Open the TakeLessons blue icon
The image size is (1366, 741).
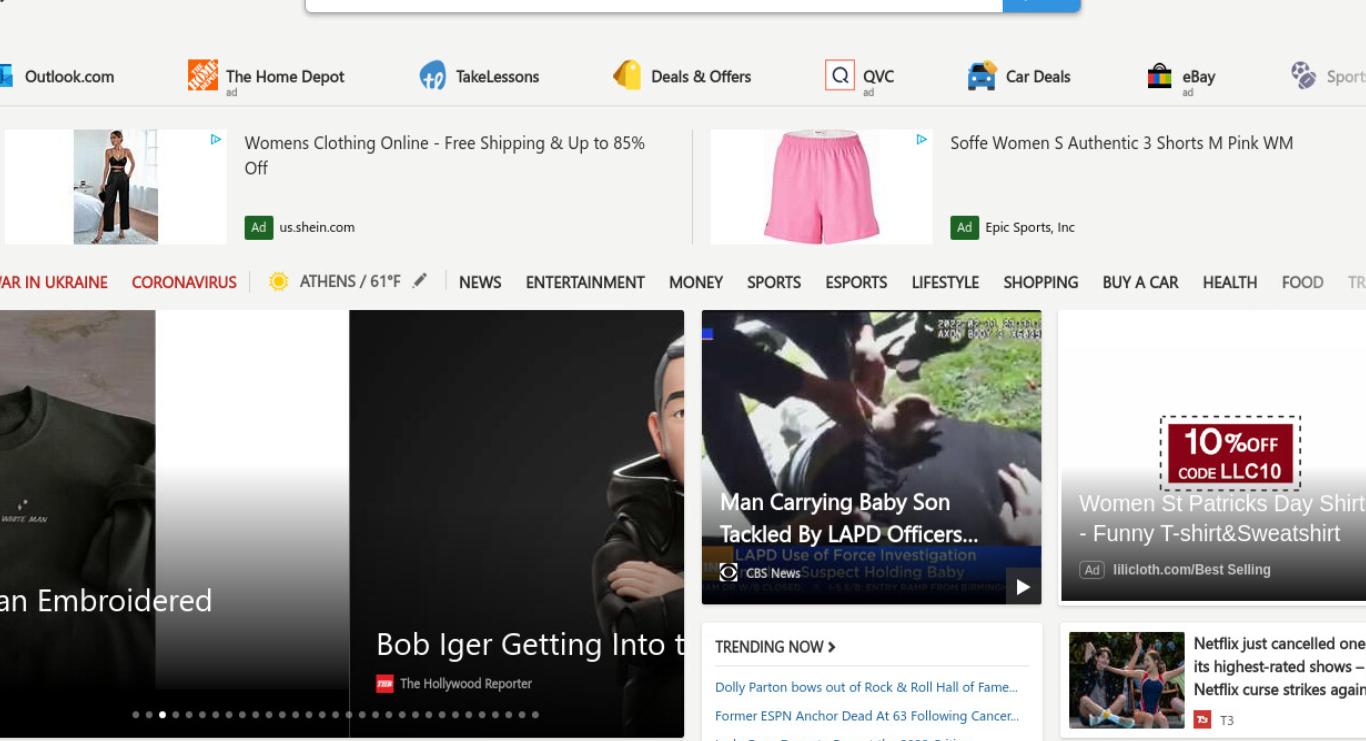(432, 75)
